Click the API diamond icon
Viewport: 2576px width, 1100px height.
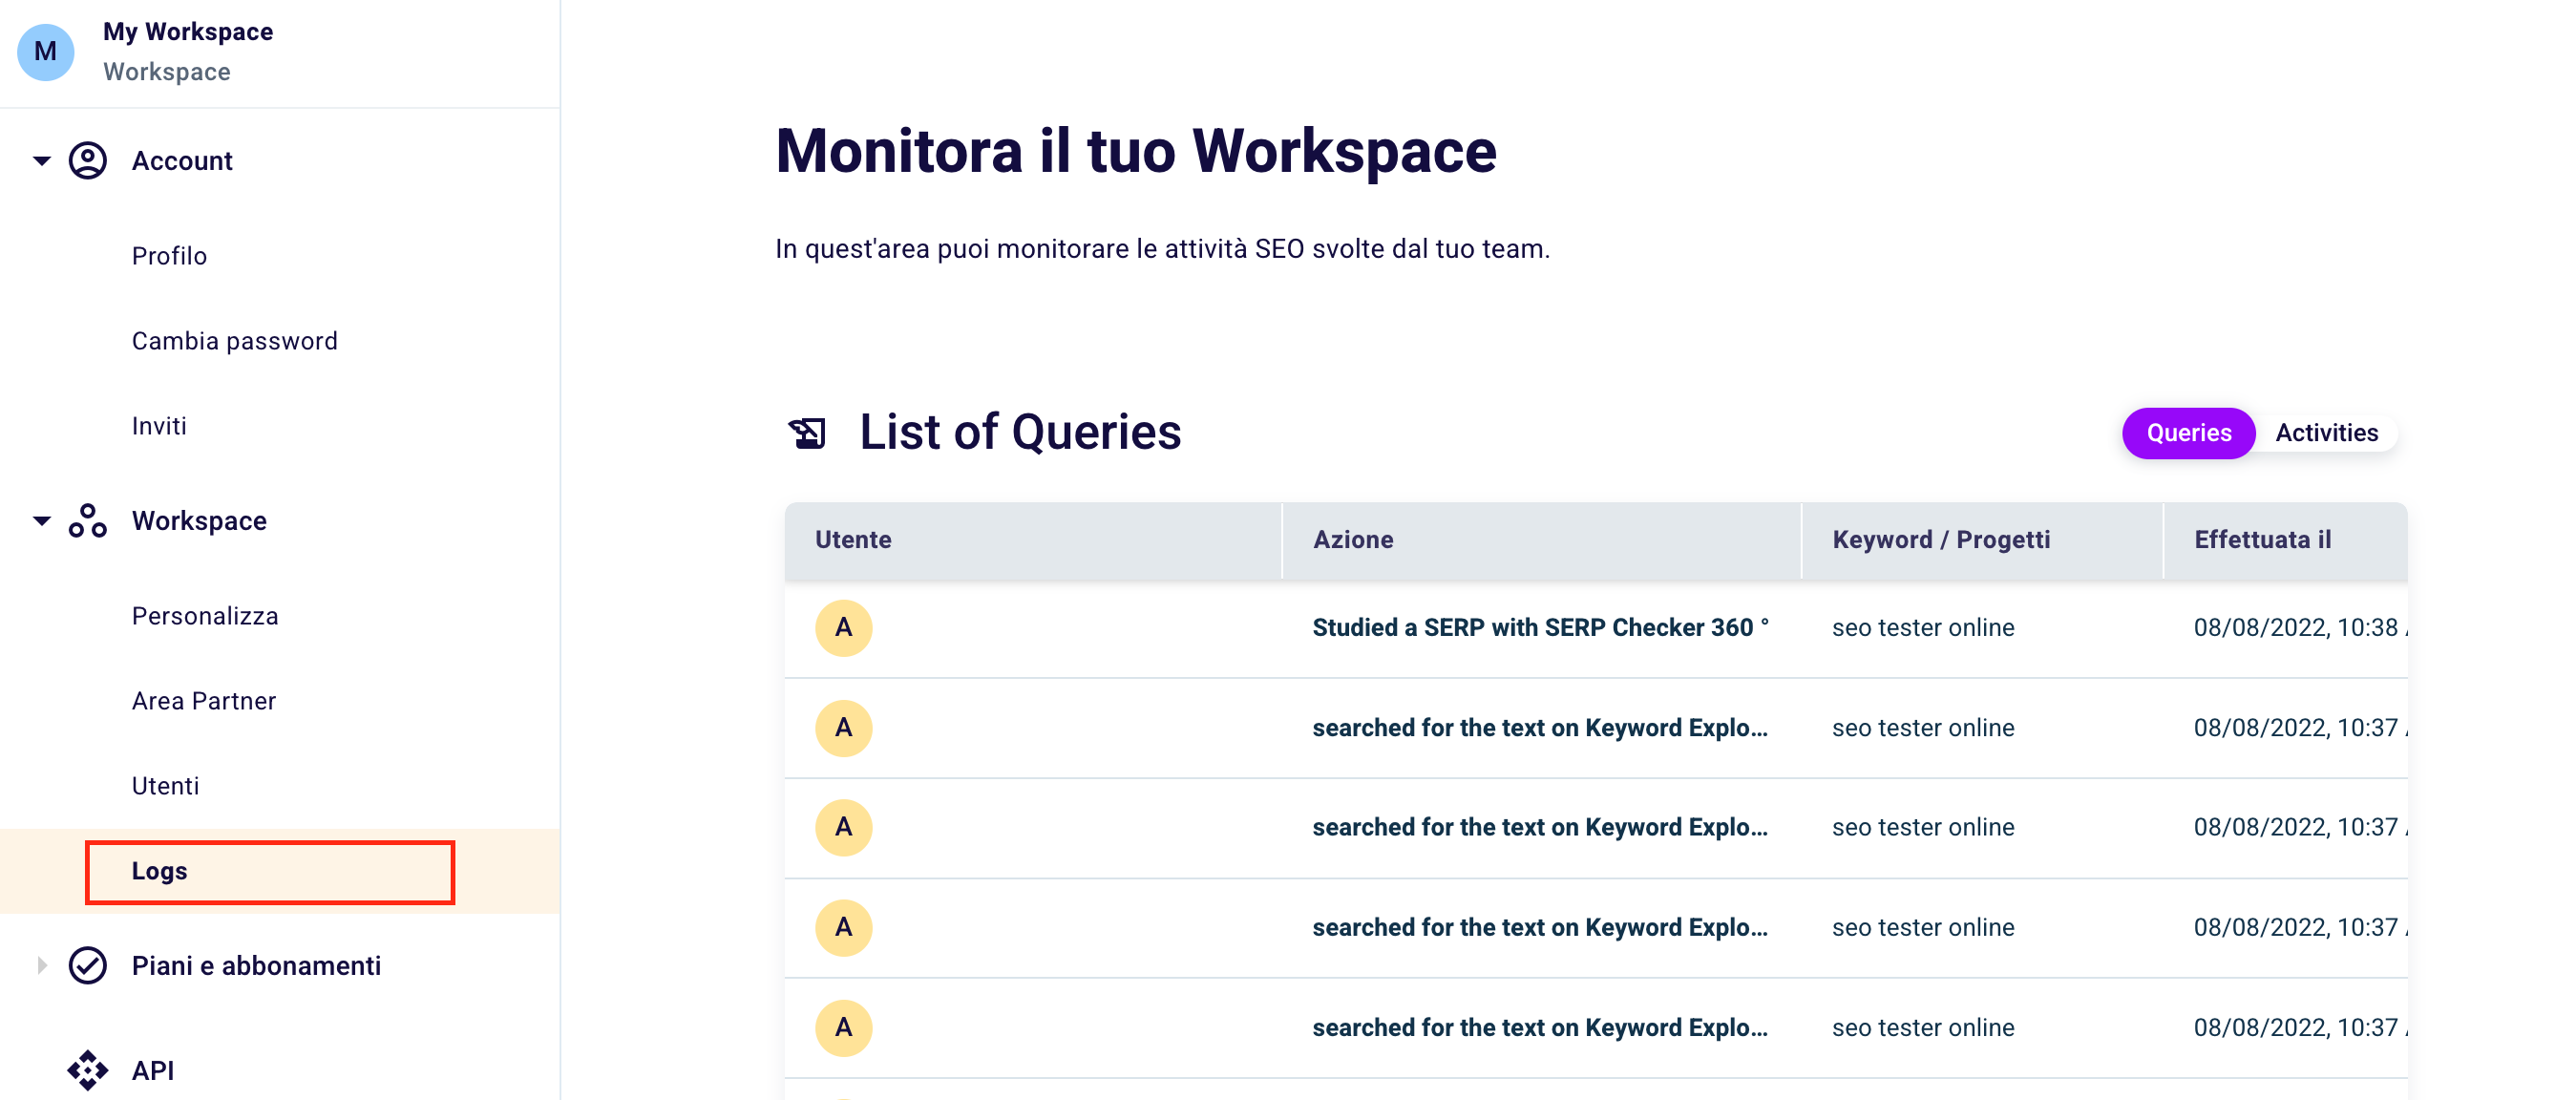tap(88, 1071)
